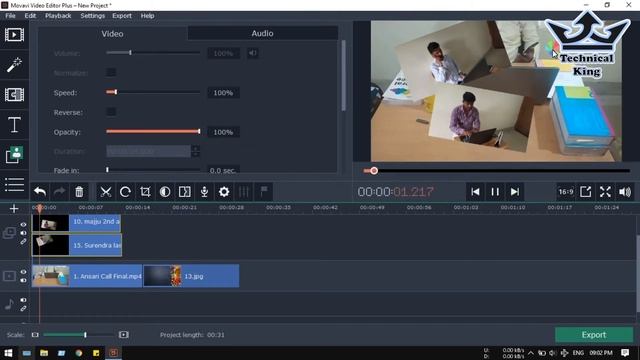Click the Speed 100% value field
This screenshot has width=640, height=360.
(x=223, y=93)
